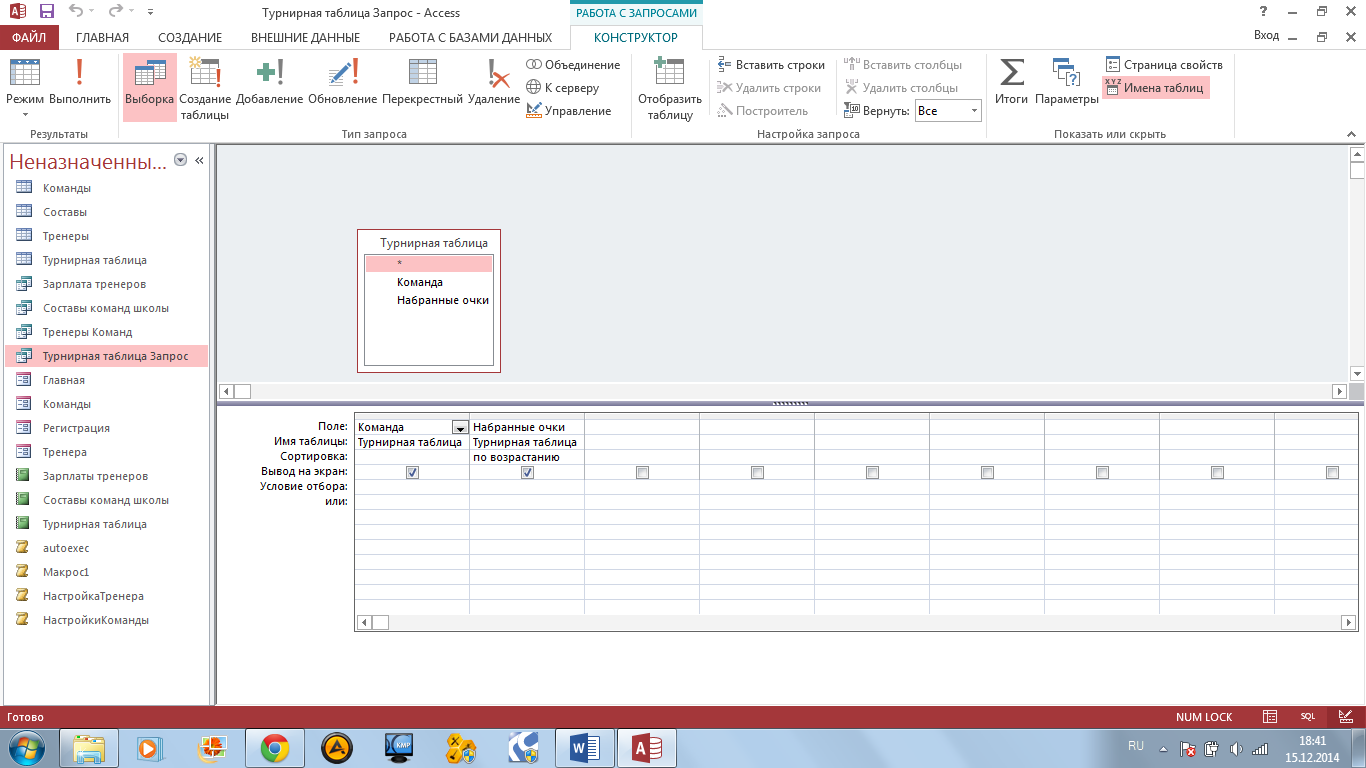Click Набранные очки field in table box
1366x768 pixels.
point(442,300)
